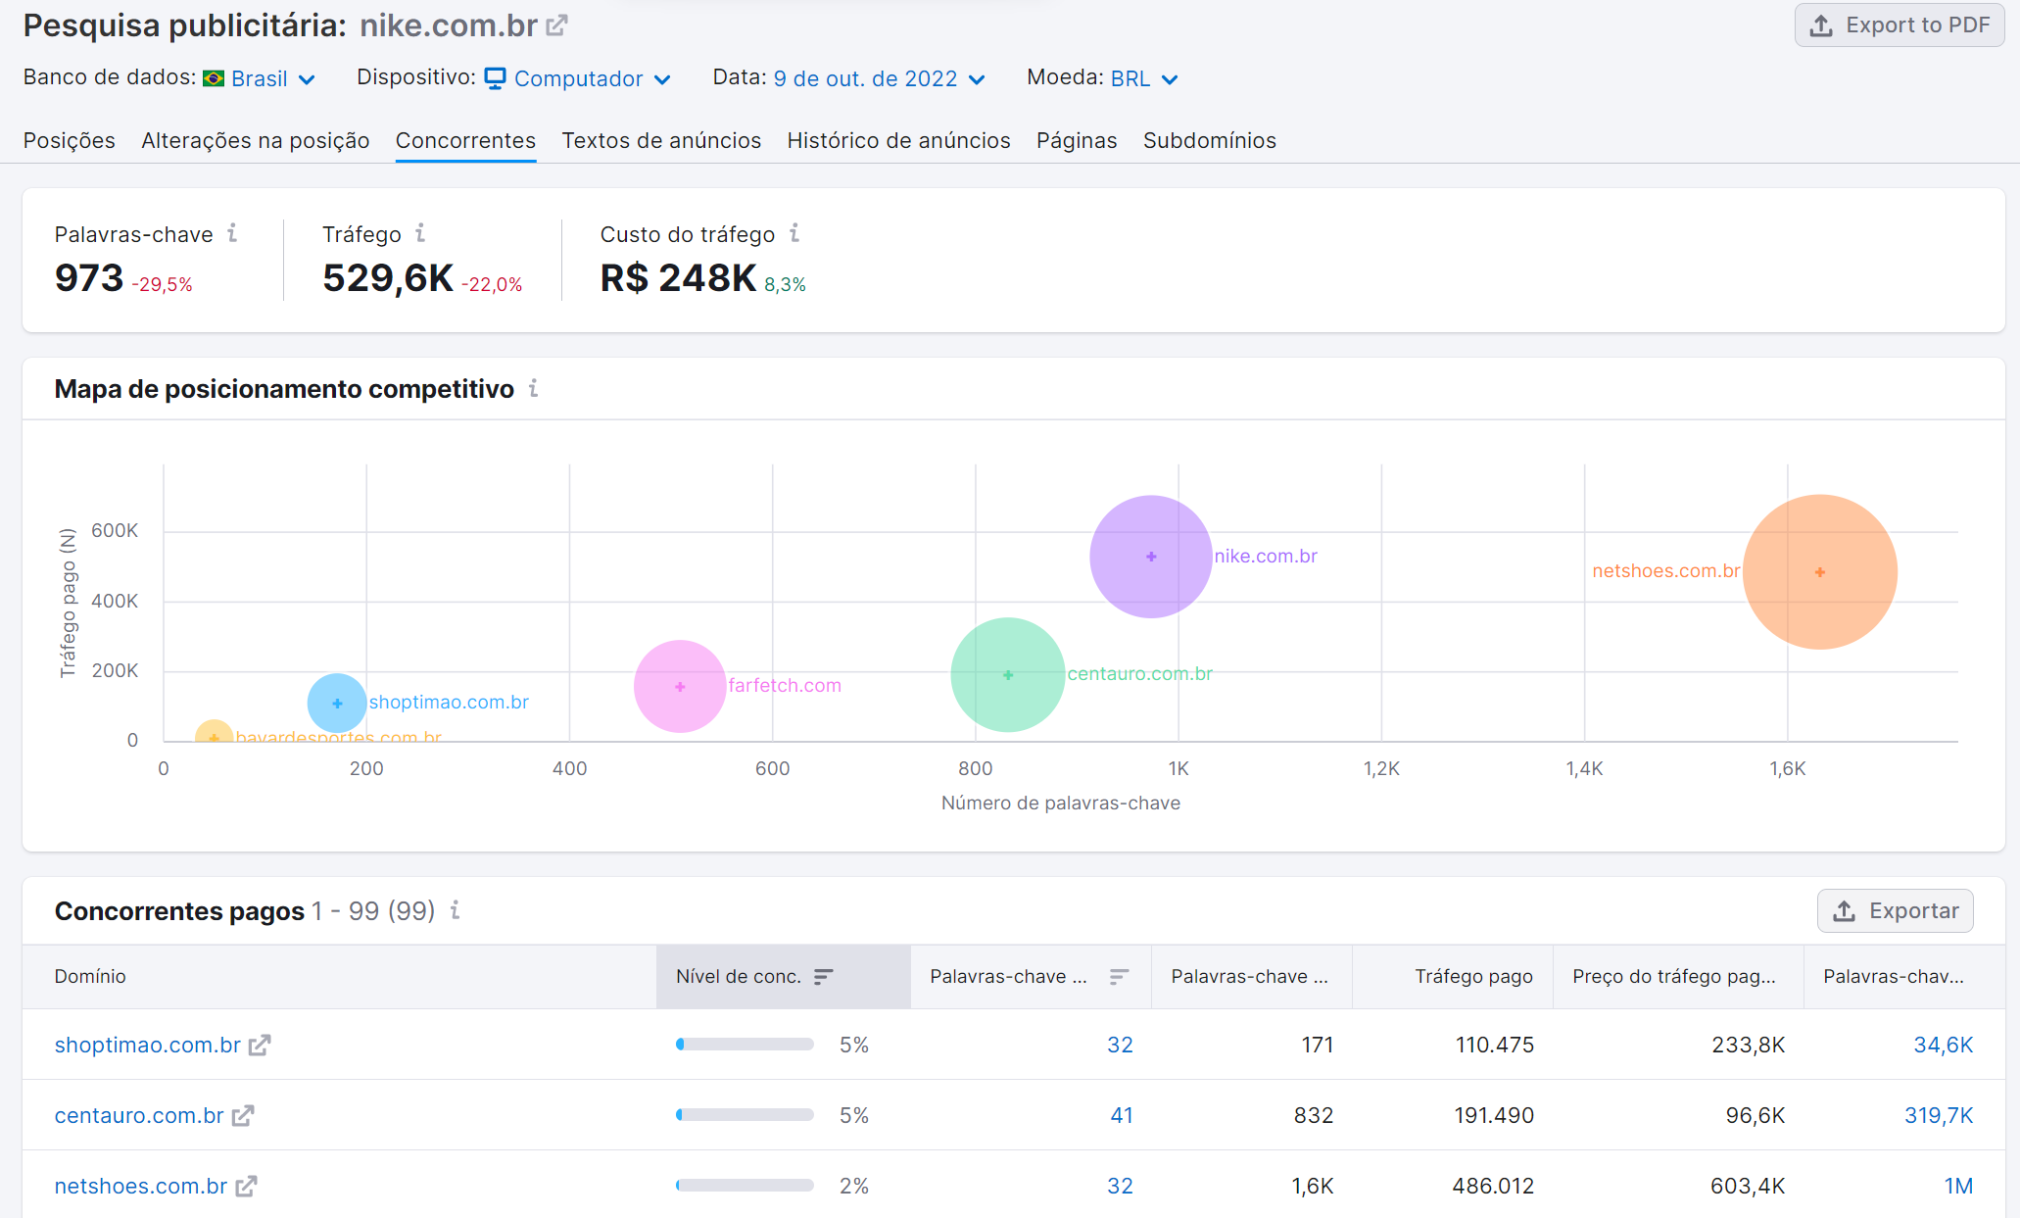Click the Export to PDF button
This screenshot has width=2020, height=1218.
coord(1899,25)
